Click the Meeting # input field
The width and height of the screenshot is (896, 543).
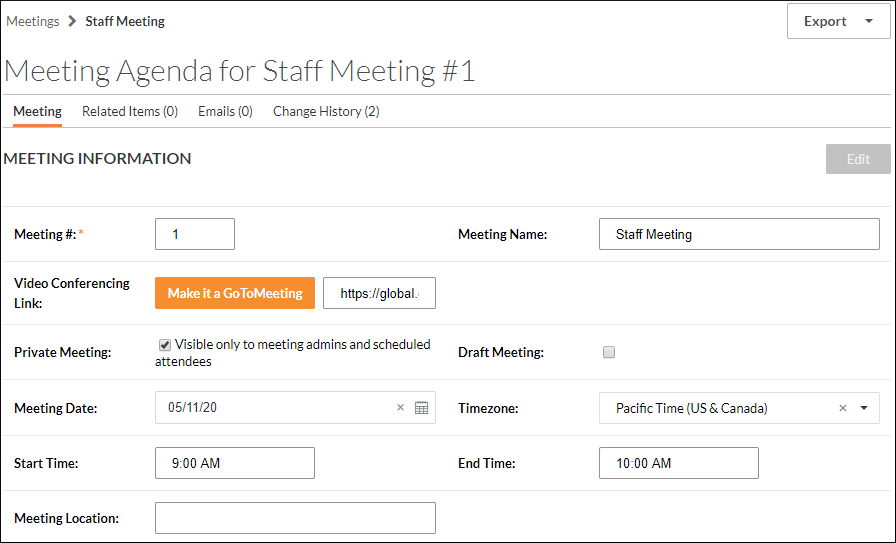click(195, 234)
